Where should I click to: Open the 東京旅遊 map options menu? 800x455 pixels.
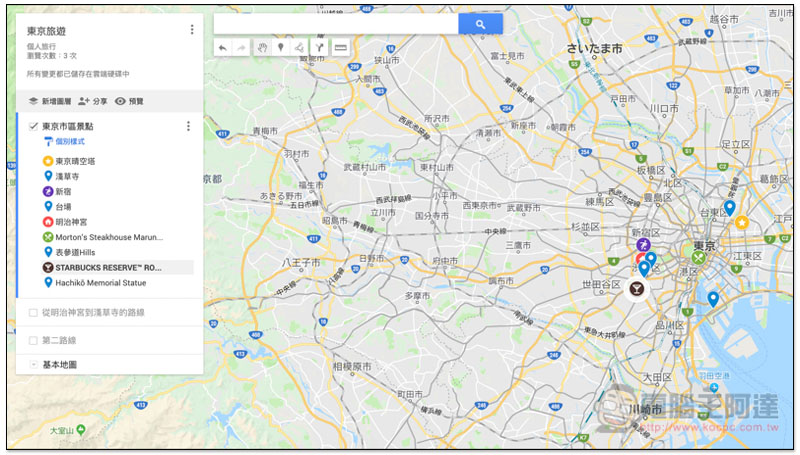192,30
